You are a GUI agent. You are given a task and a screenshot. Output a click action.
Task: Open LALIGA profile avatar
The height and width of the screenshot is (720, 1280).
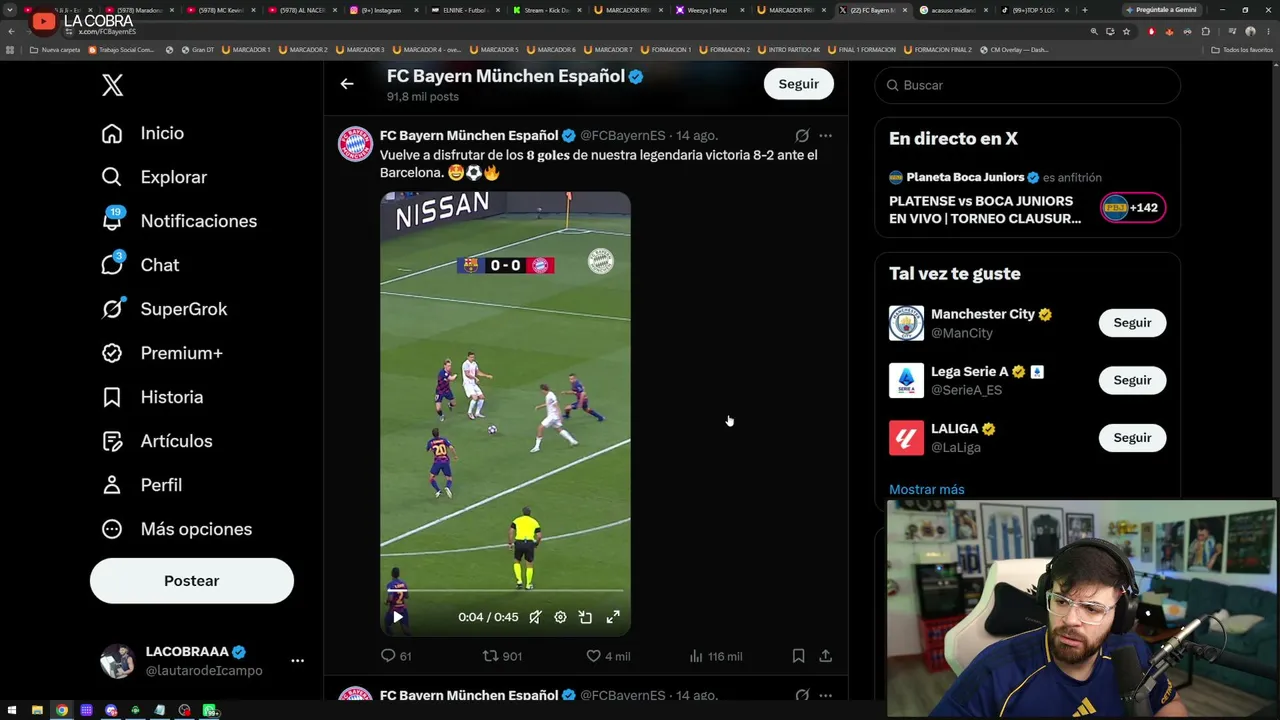pos(906,438)
